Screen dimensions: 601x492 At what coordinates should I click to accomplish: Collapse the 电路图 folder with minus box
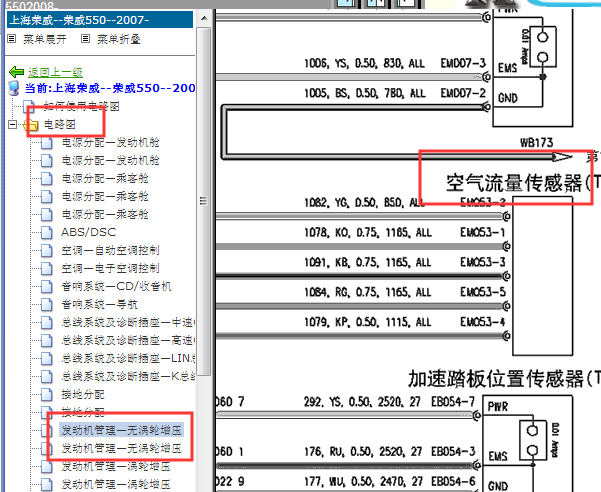click(x=12, y=125)
